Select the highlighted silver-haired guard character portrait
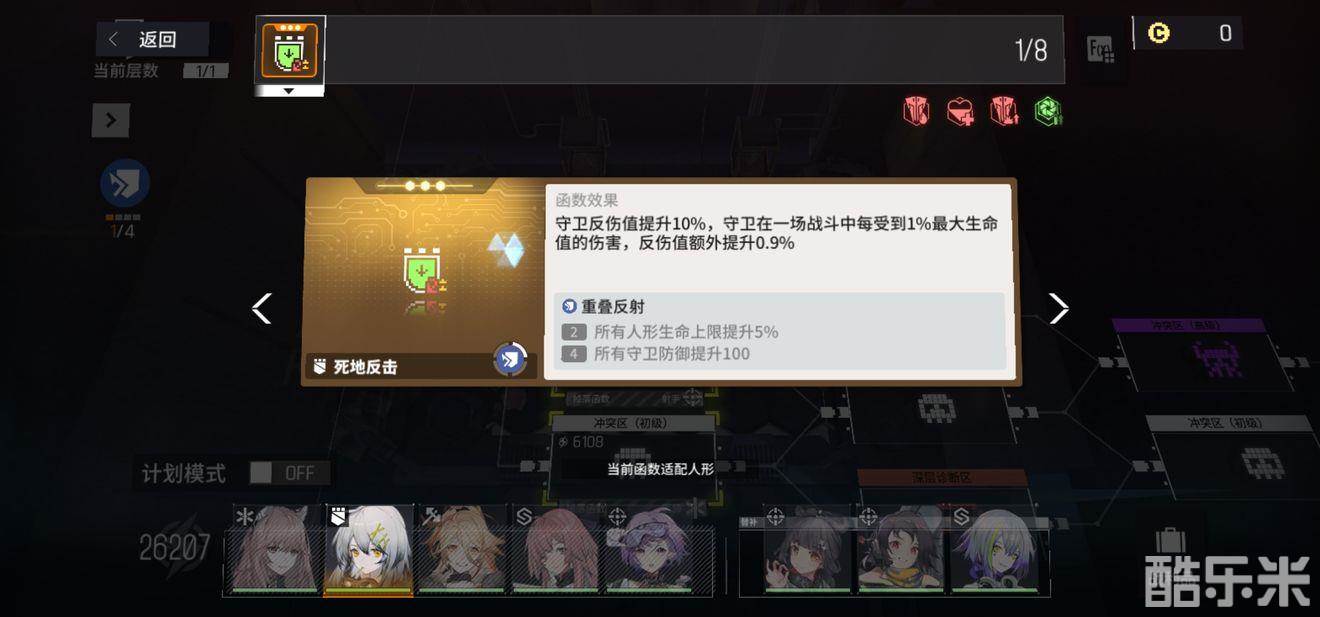 coord(368,550)
